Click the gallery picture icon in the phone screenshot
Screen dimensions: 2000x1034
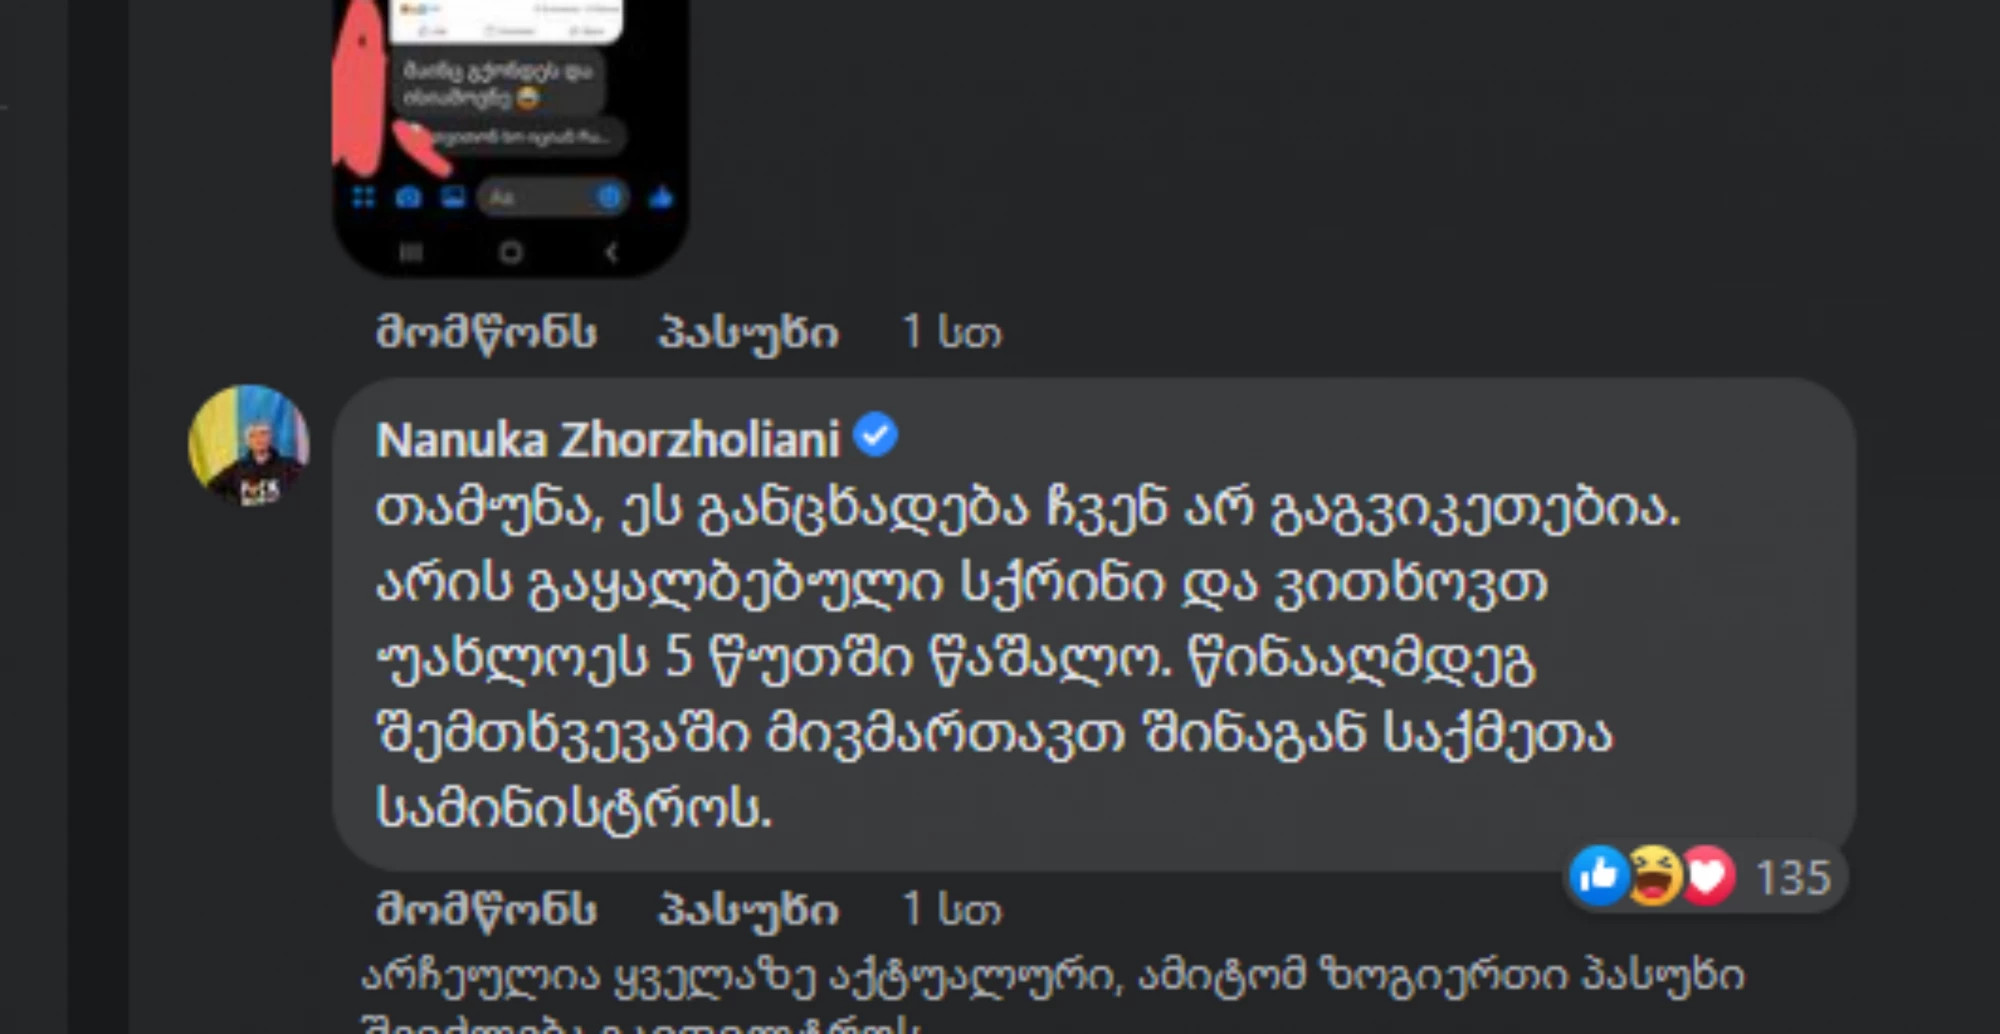click(x=453, y=197)
